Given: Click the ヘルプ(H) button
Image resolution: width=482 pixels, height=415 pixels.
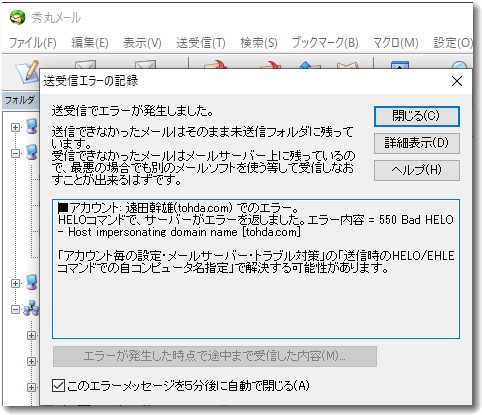Looking at the screenshot, I should (417, 170).
